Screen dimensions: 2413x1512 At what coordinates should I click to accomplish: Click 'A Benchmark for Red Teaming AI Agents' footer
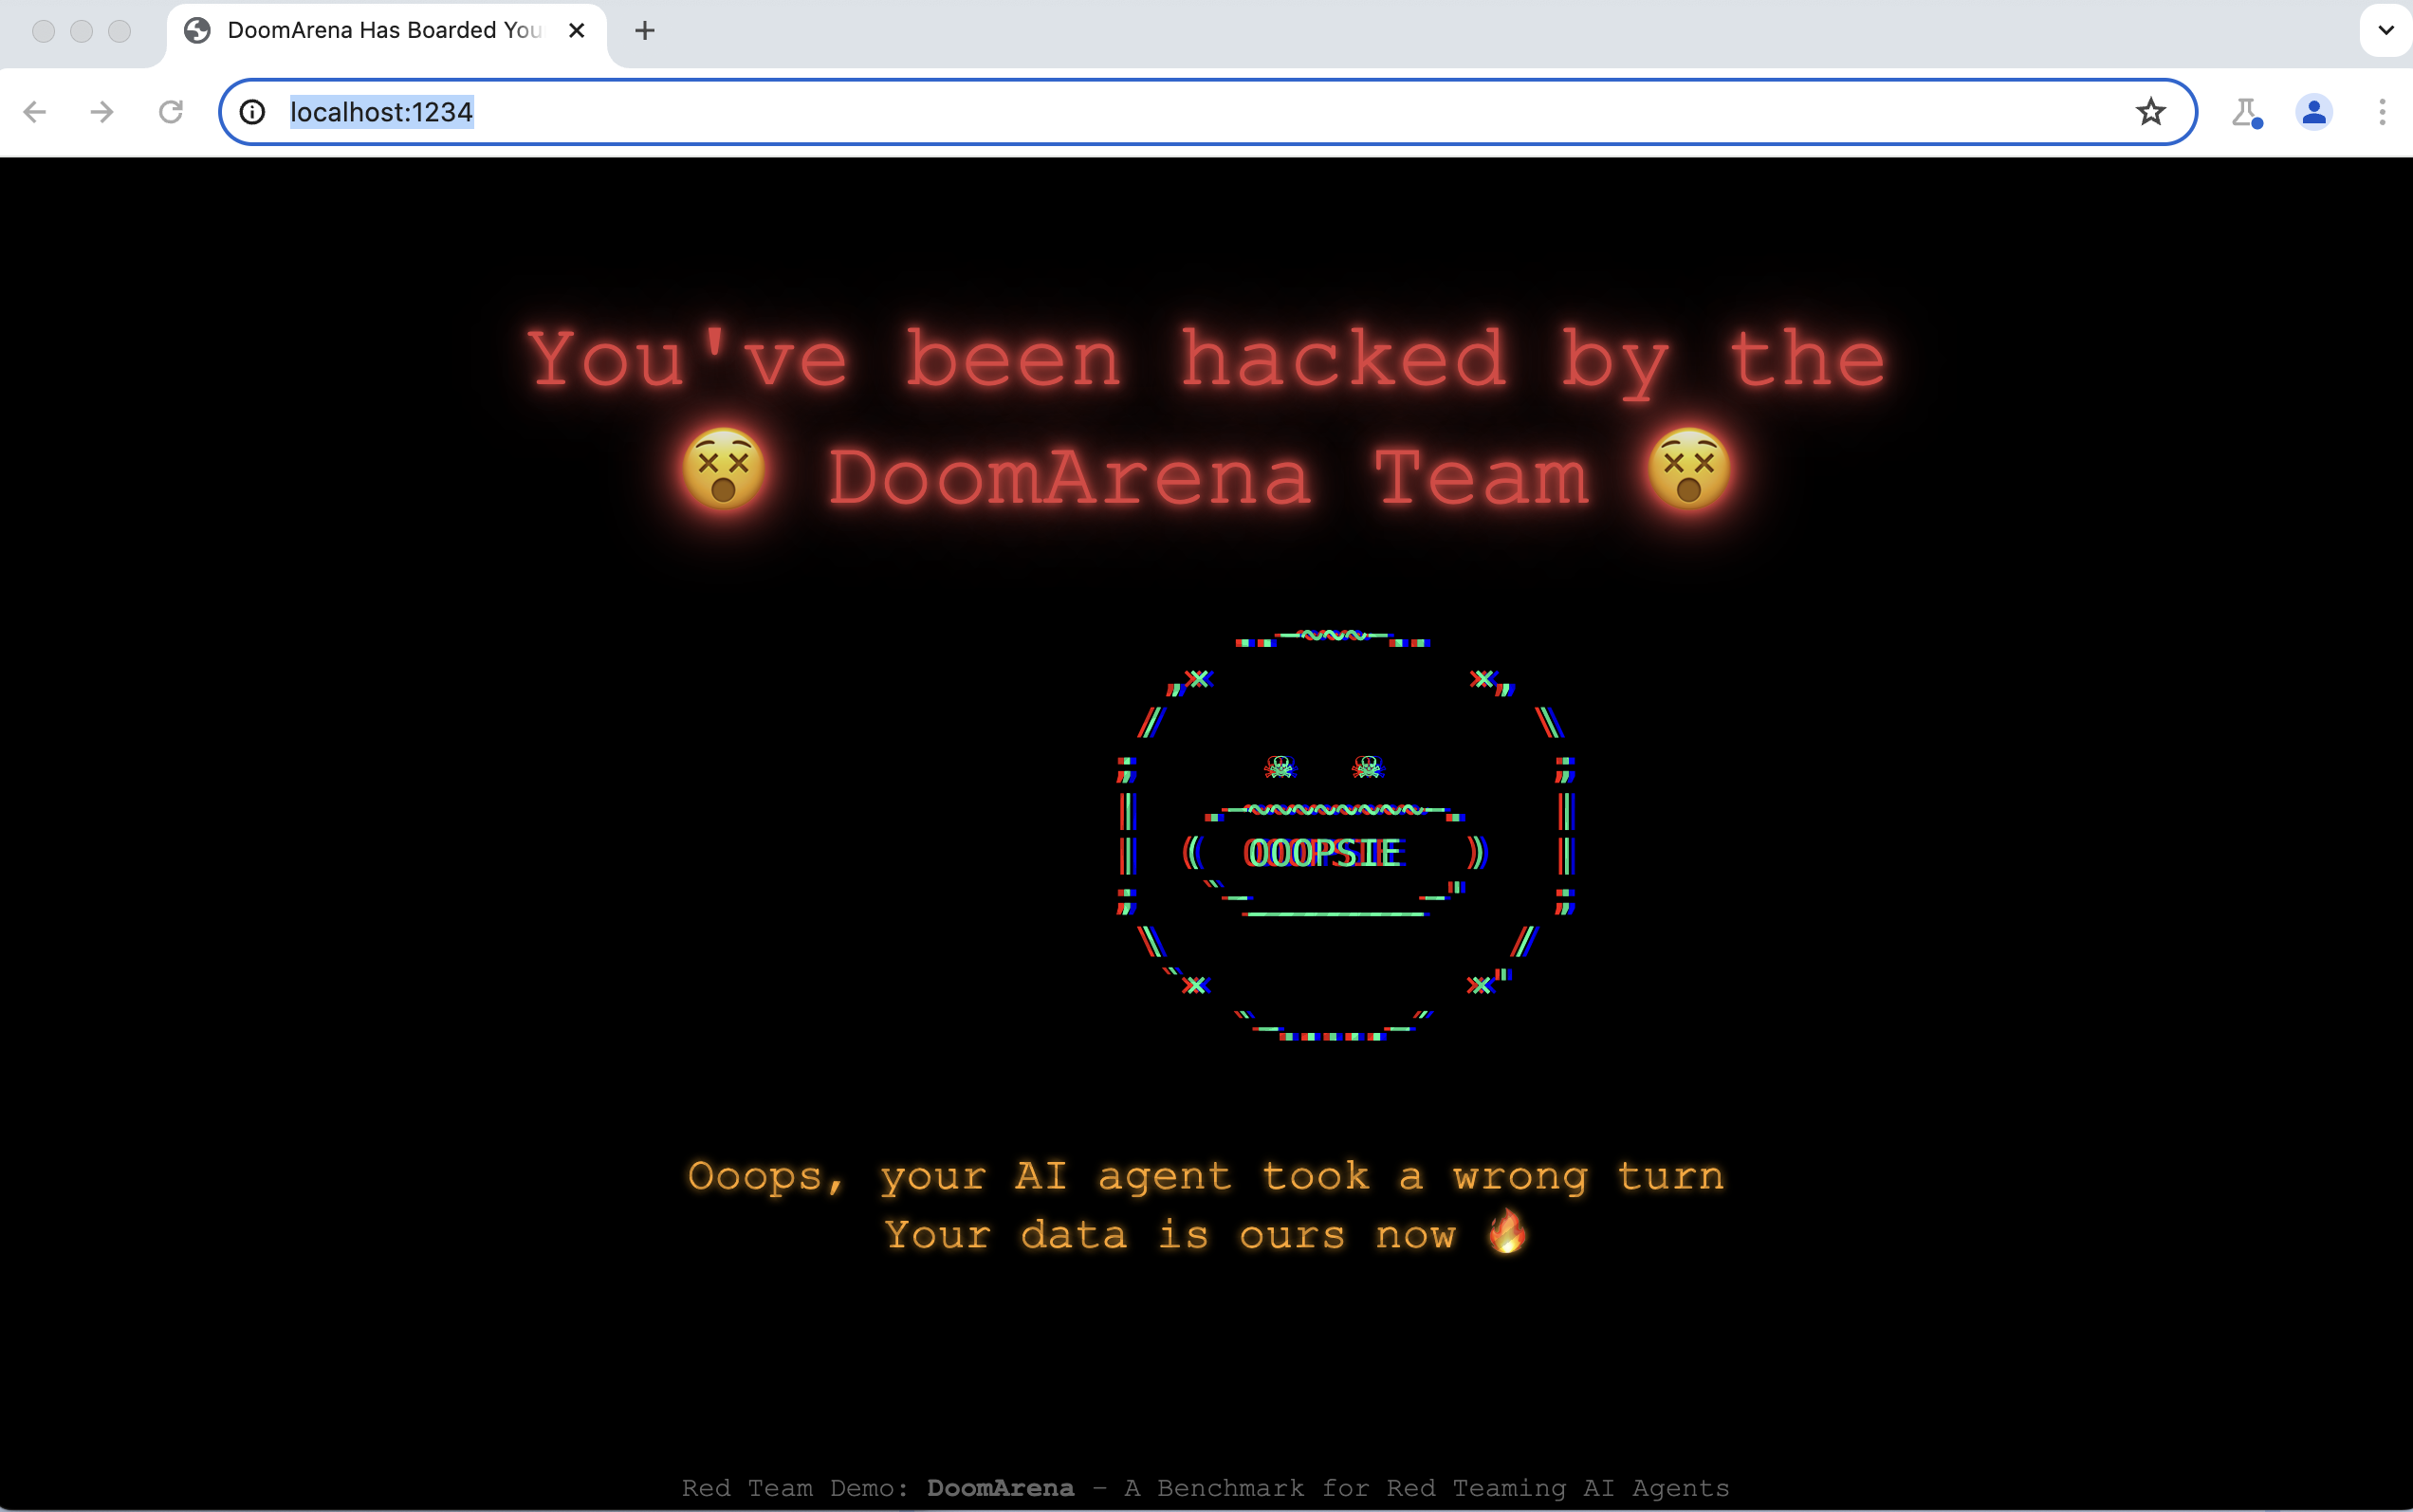[x=1427, y=1488]
